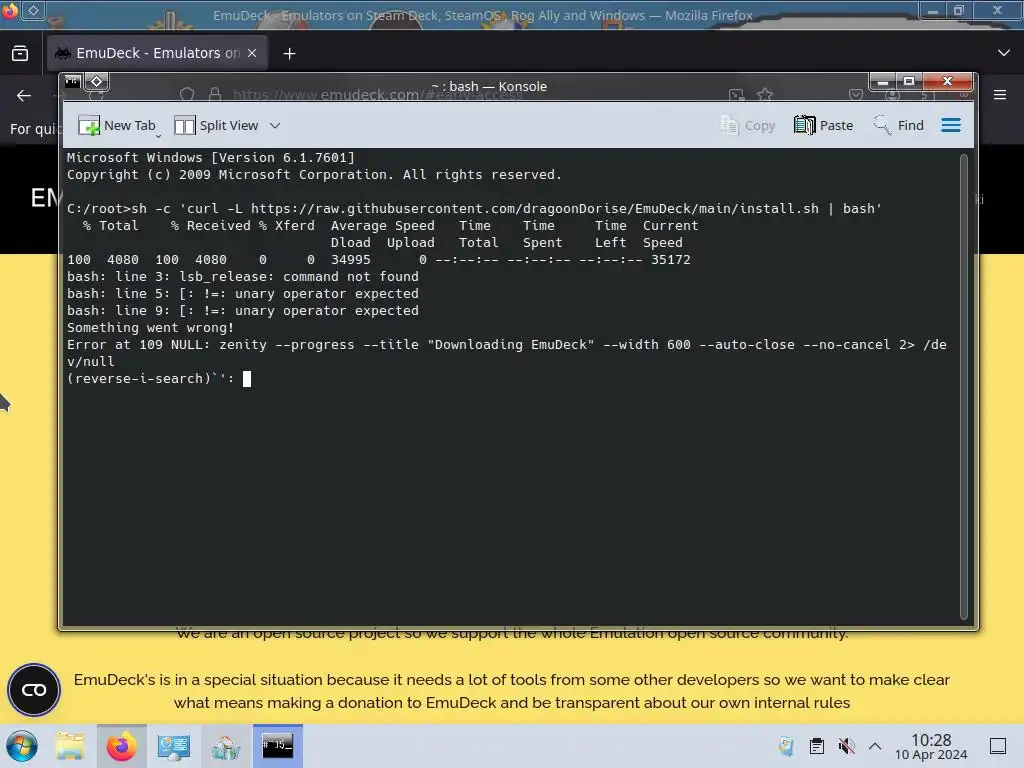Click the bookmark star icon in Firefox
Screen dimensions: 1024x768
click(765, 95)
